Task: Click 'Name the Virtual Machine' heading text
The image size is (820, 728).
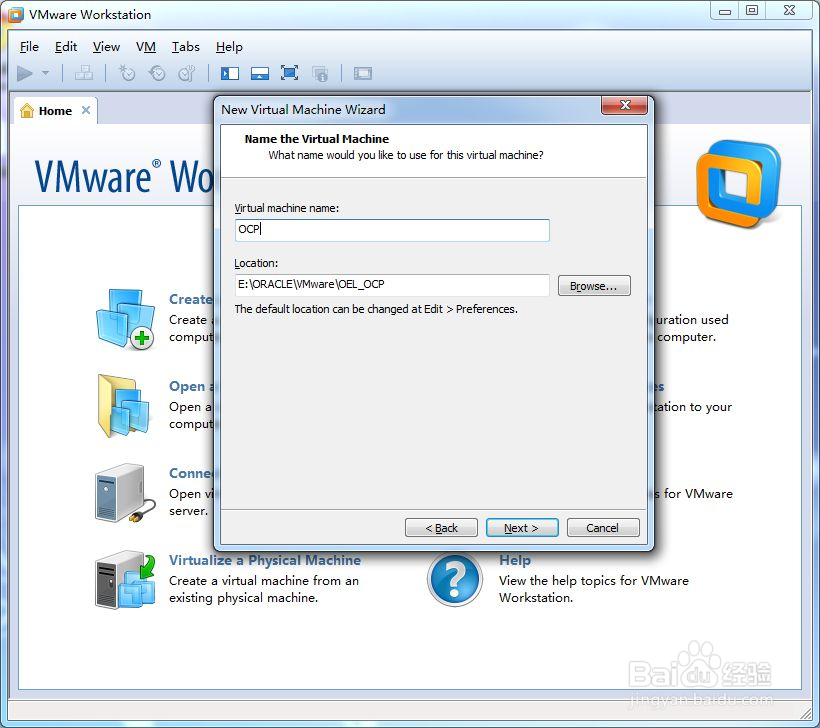Action: click(316, 139)
